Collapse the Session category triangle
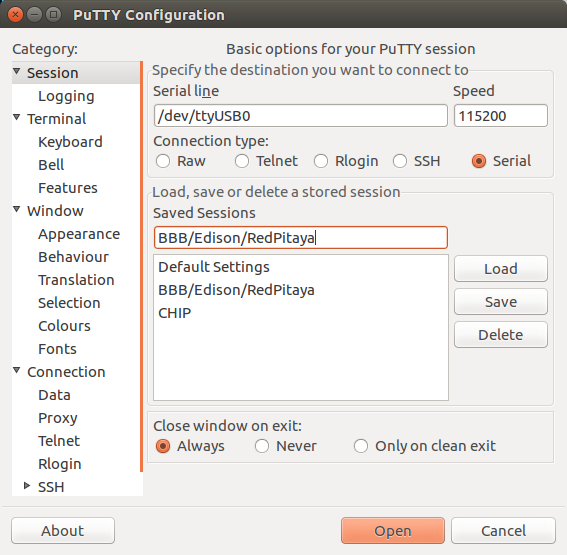Screen dimensions: 567x555 (17, 71)
